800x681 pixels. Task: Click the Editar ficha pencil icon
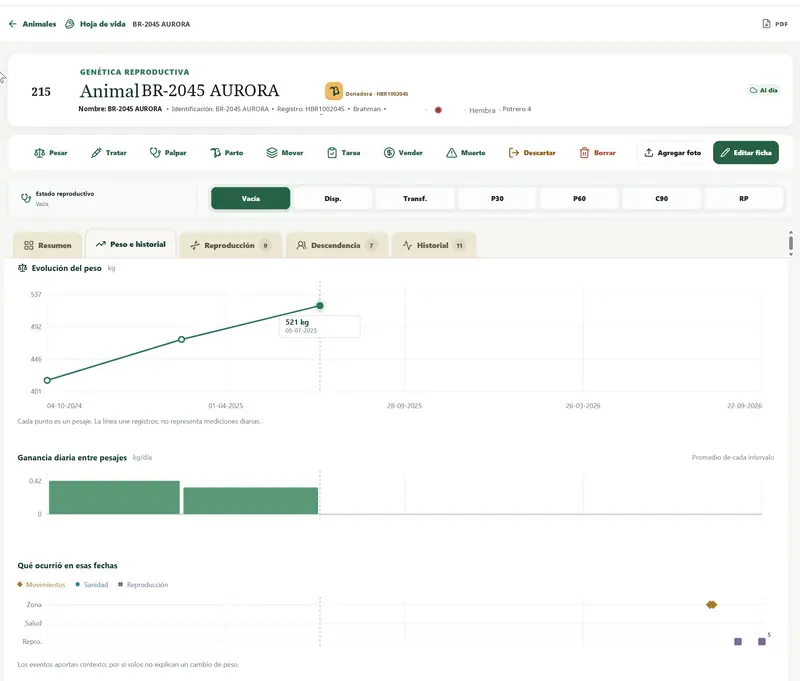click(x=725, y=153)
